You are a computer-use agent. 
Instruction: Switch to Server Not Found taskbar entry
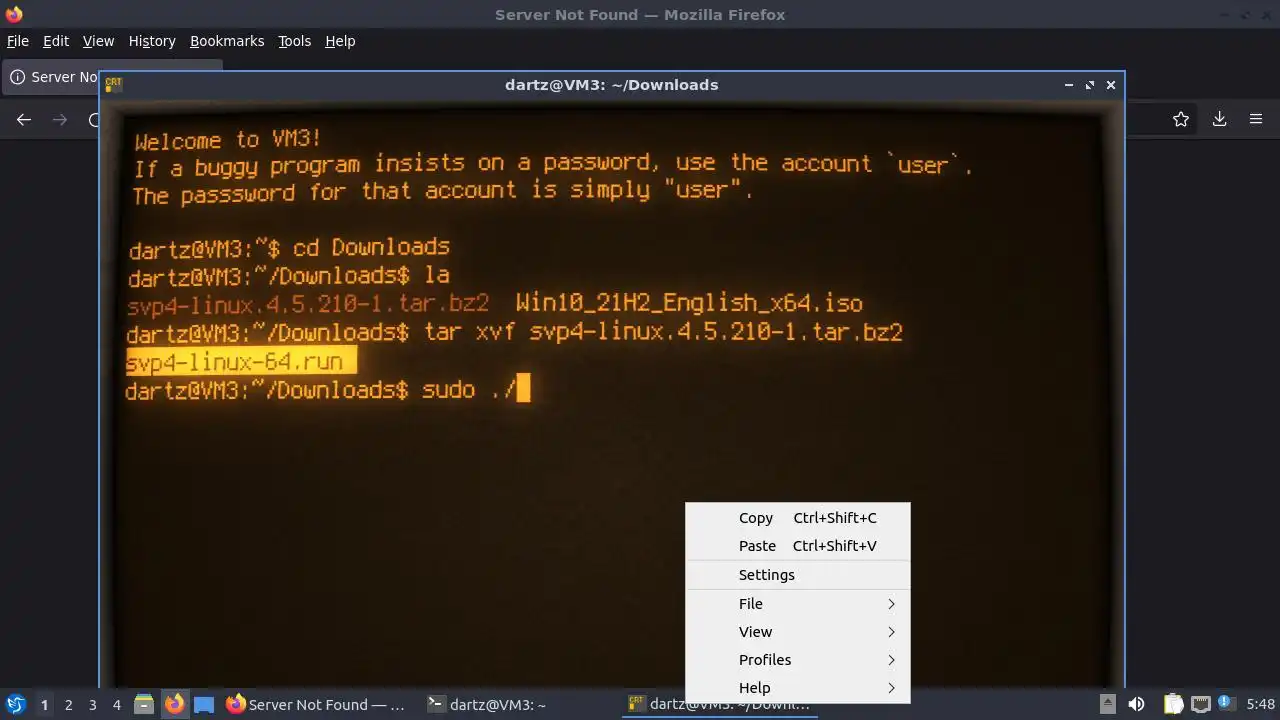click(316, 705)
